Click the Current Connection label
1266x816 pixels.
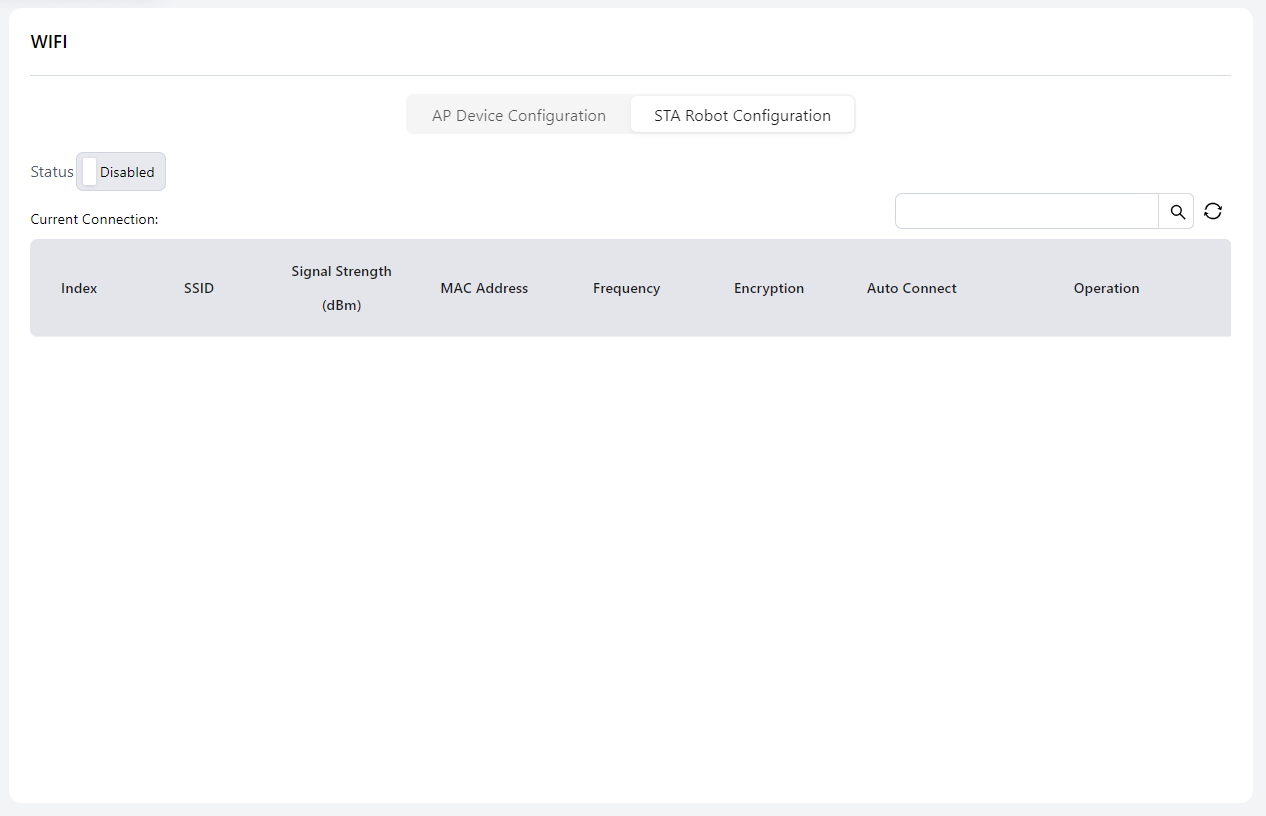(94, 219)
